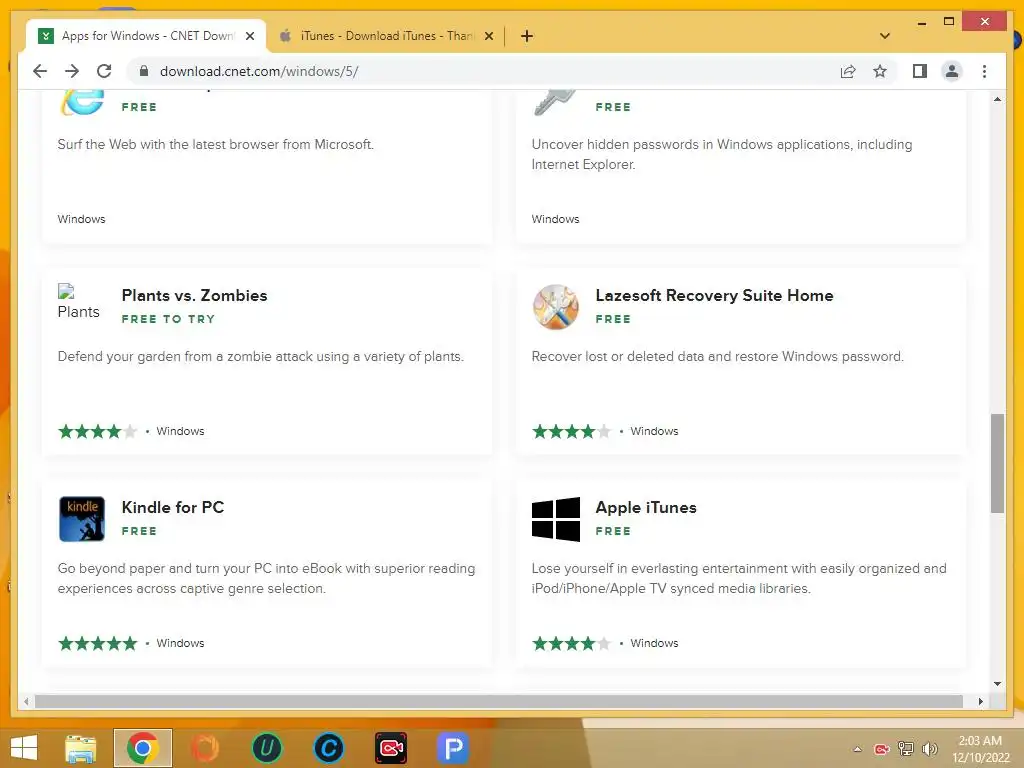Close the iTunes Download tab
1024x768 pixels.
488,36
